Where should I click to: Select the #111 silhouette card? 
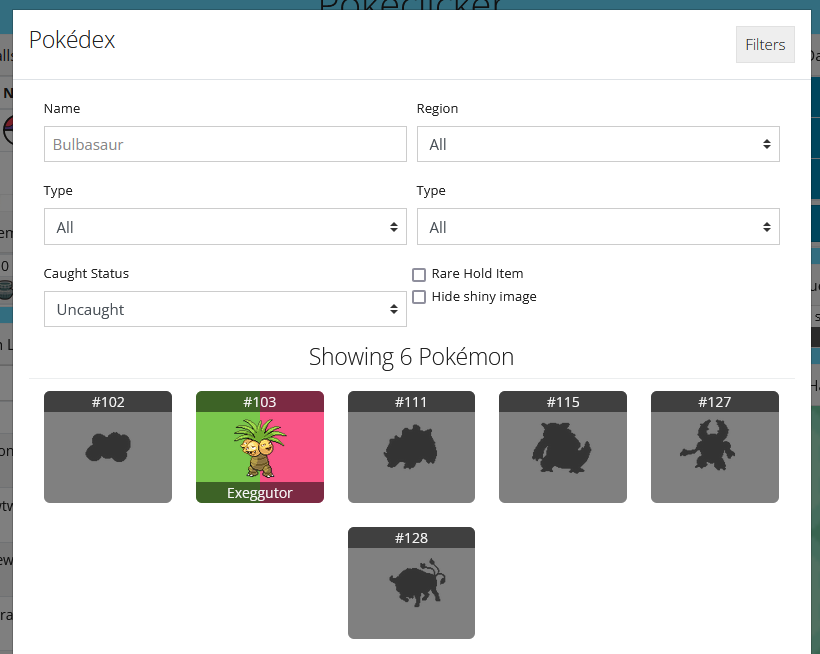412,447
